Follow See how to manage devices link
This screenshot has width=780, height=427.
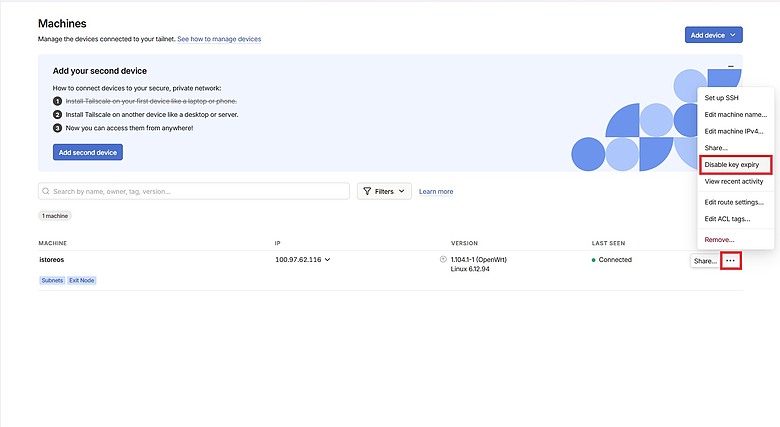click(219, 39)
